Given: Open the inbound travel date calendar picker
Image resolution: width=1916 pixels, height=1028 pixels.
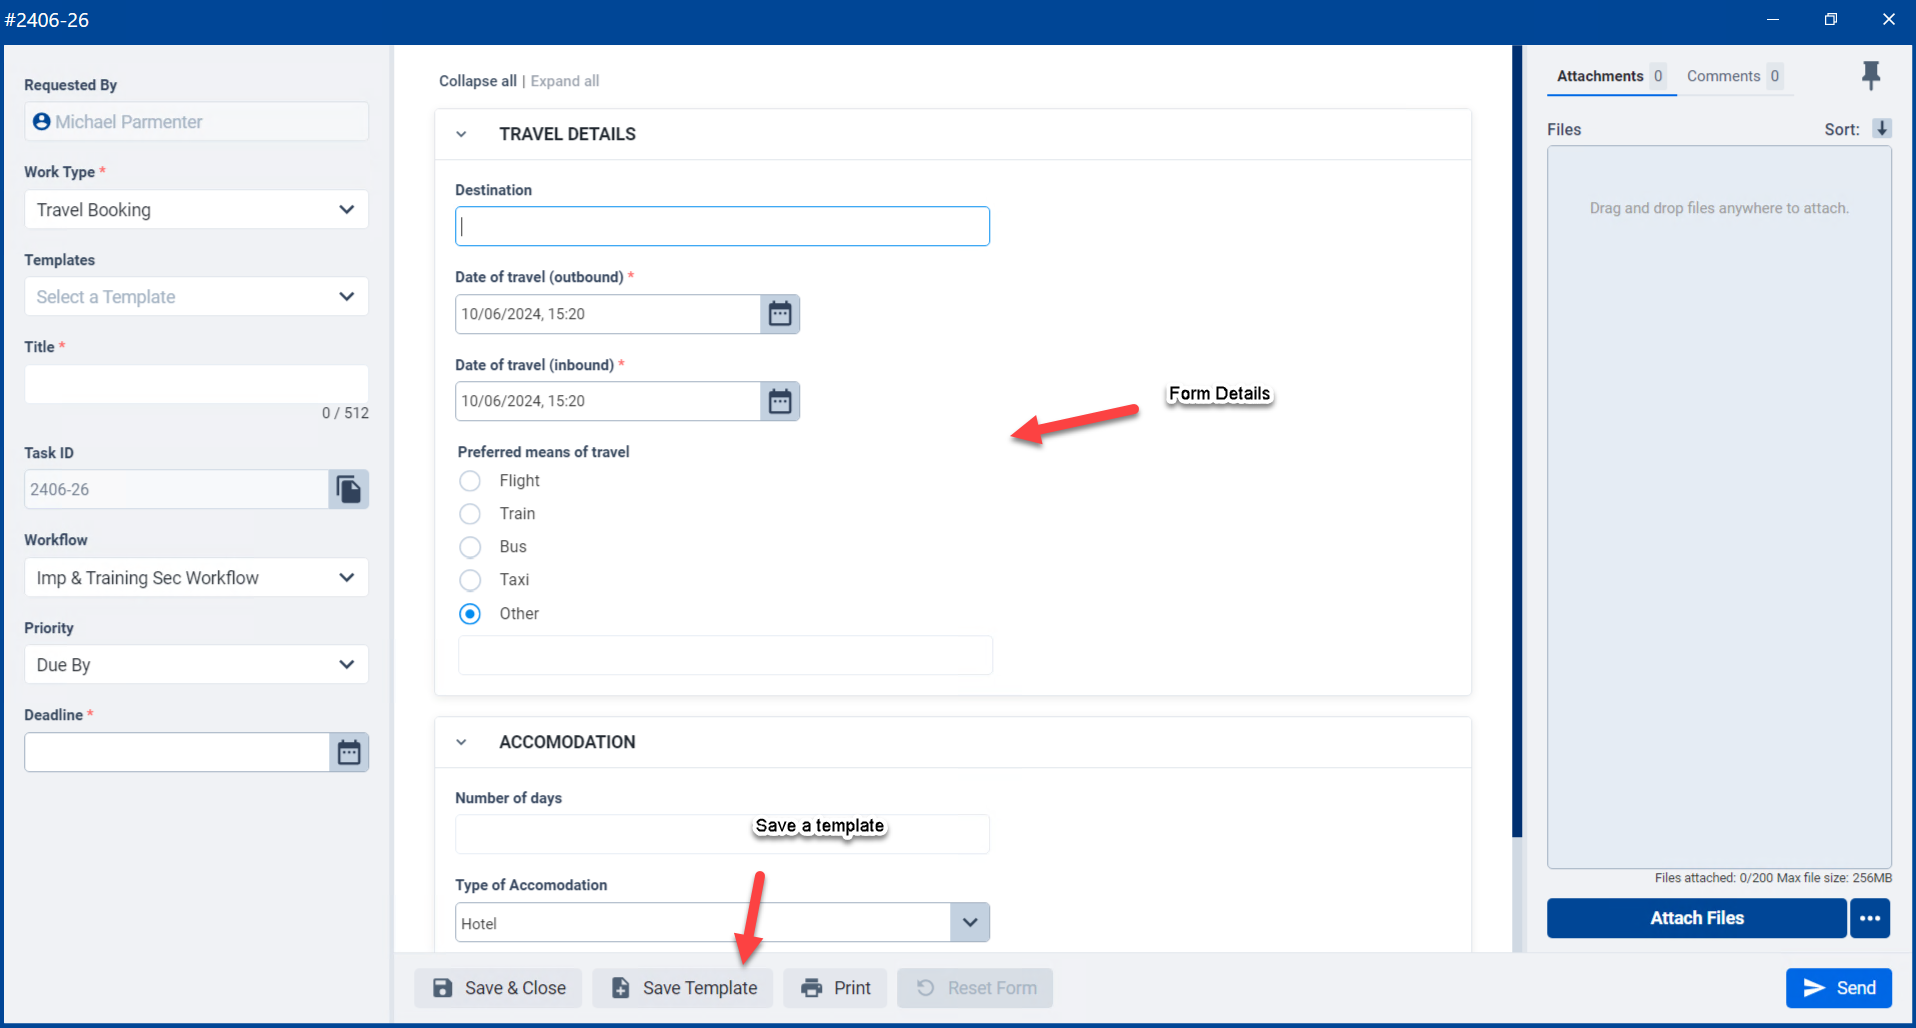Looking at the screenshot, I should pos(780,401).
